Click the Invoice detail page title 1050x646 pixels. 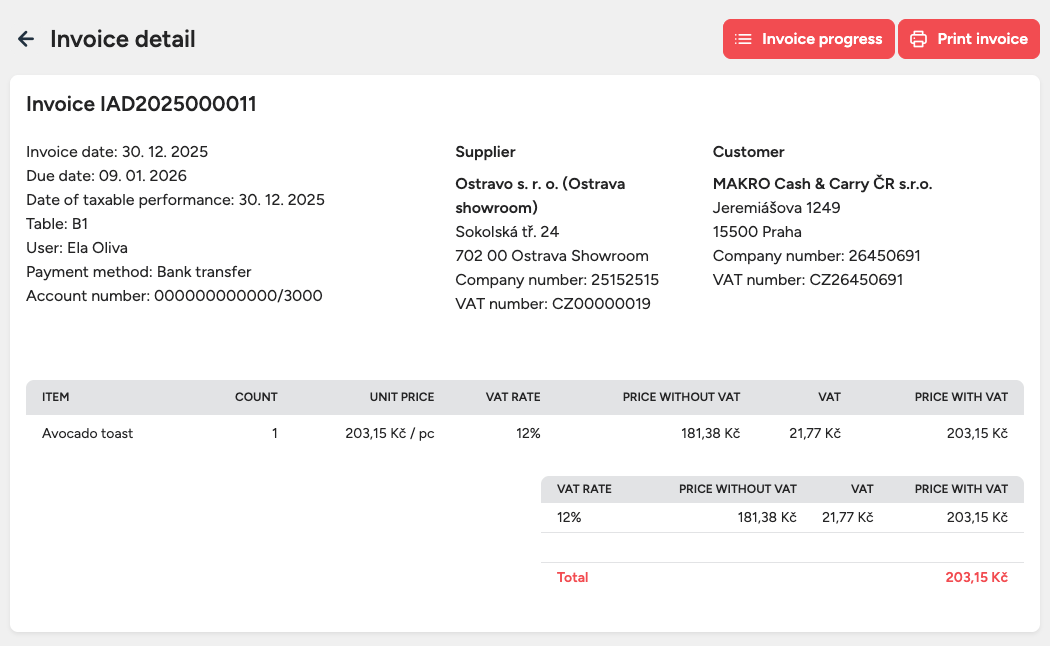tap(122, 39)
